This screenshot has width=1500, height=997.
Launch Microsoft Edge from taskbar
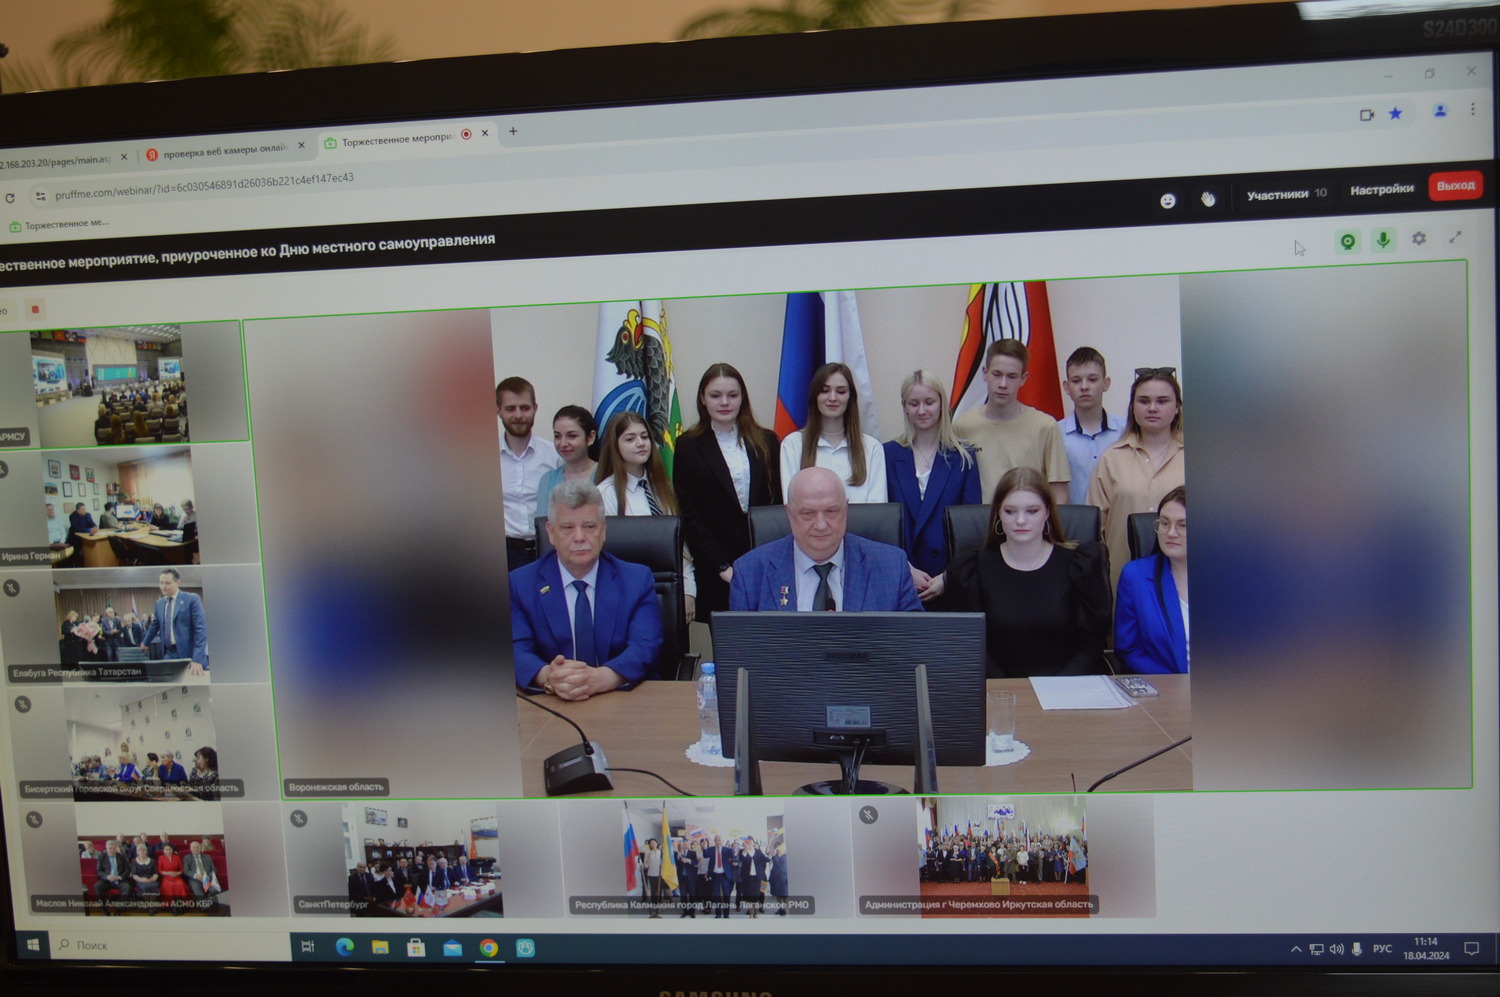(x=344, y=947)
